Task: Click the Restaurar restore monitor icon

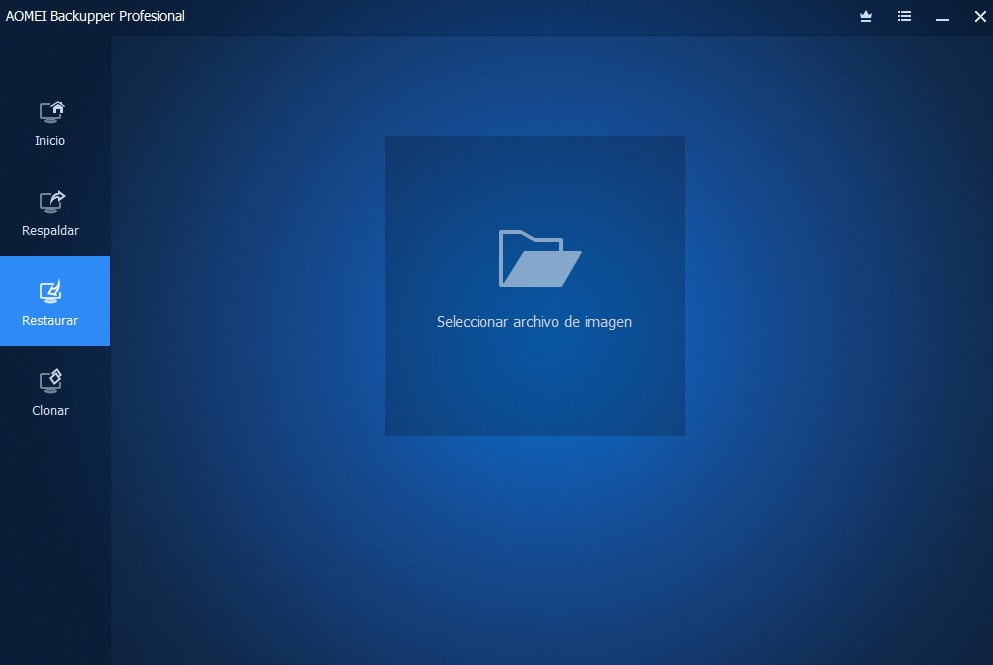Action: coord(51,291)
